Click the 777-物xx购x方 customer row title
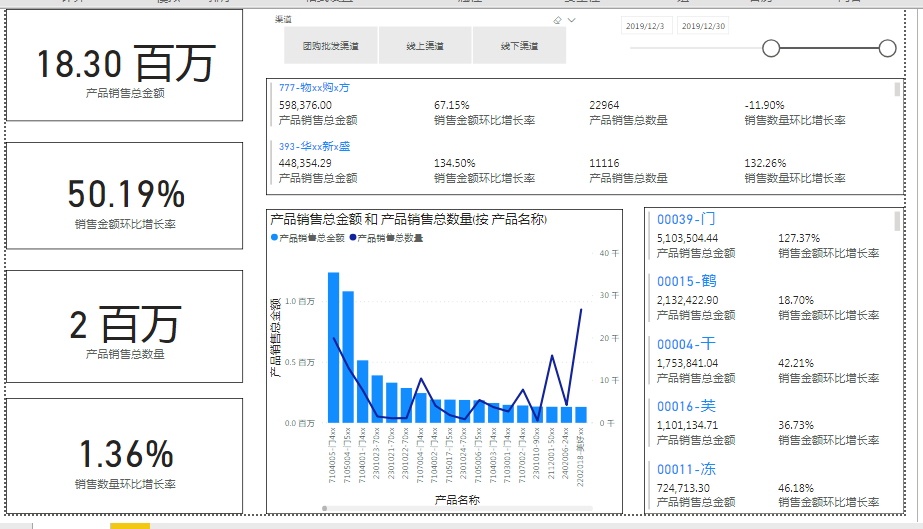The image size is (923, 529). pyautogui.click(x=314, y=88)
